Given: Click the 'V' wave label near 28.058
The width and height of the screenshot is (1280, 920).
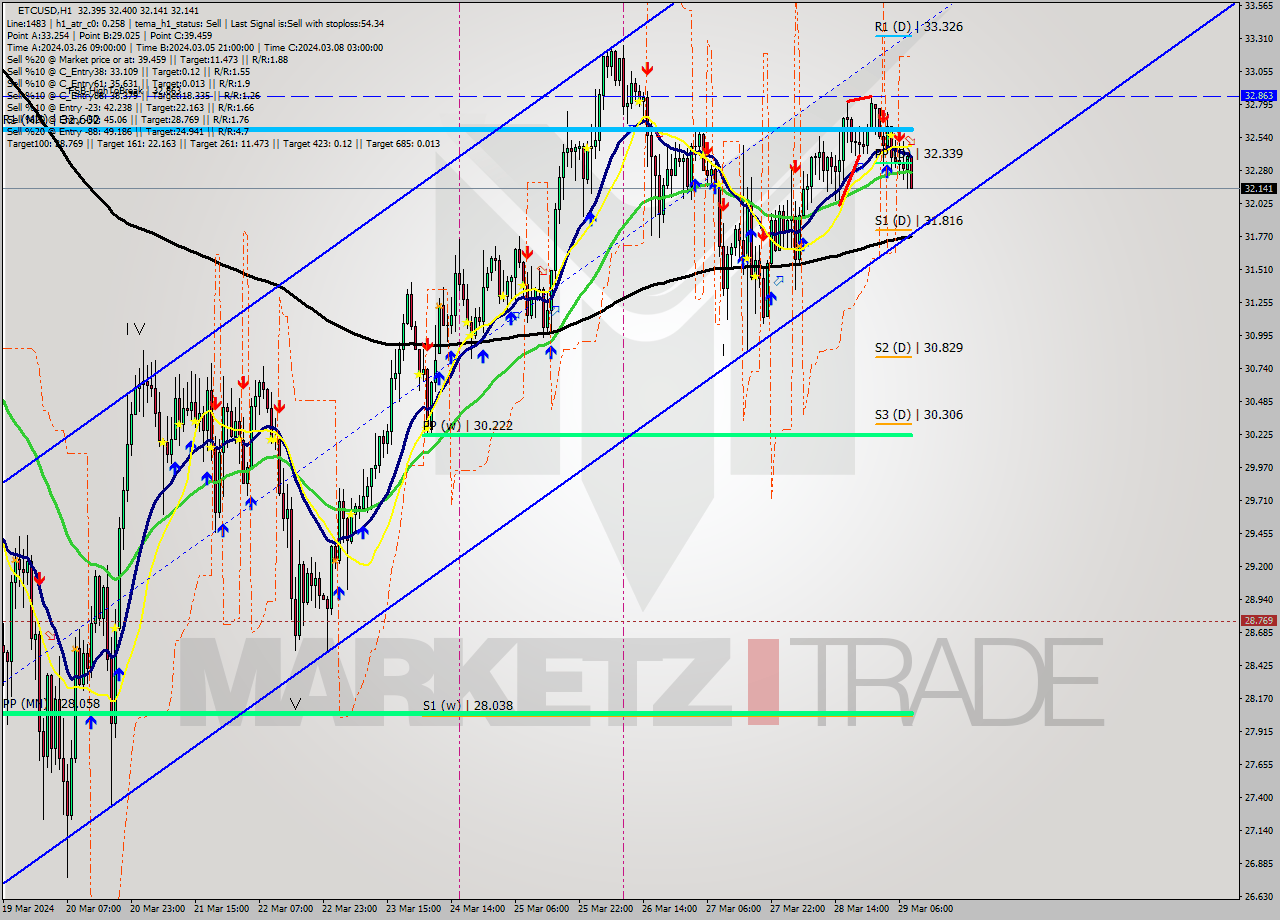Looking at the screenshot, I should 295,704.
